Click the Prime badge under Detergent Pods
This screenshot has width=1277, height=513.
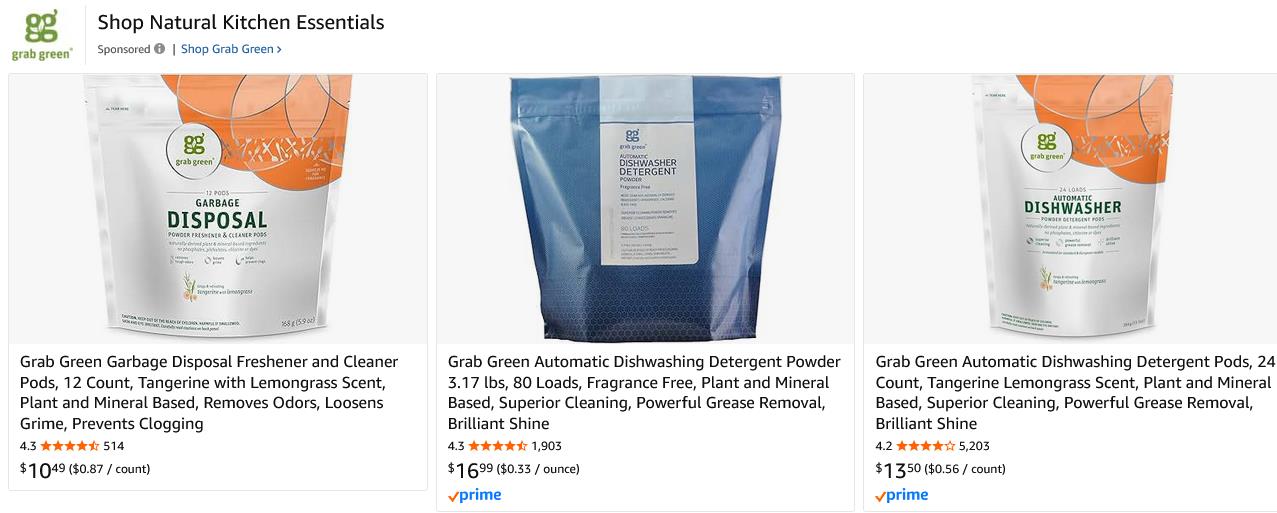902,495
